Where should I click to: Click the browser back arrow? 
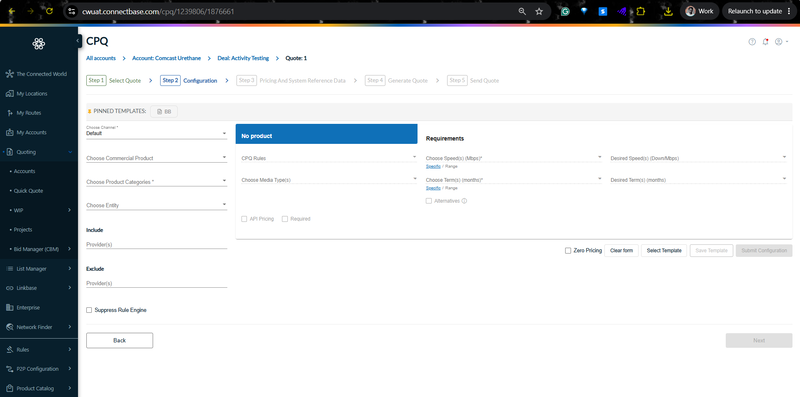tap(12, 11)
